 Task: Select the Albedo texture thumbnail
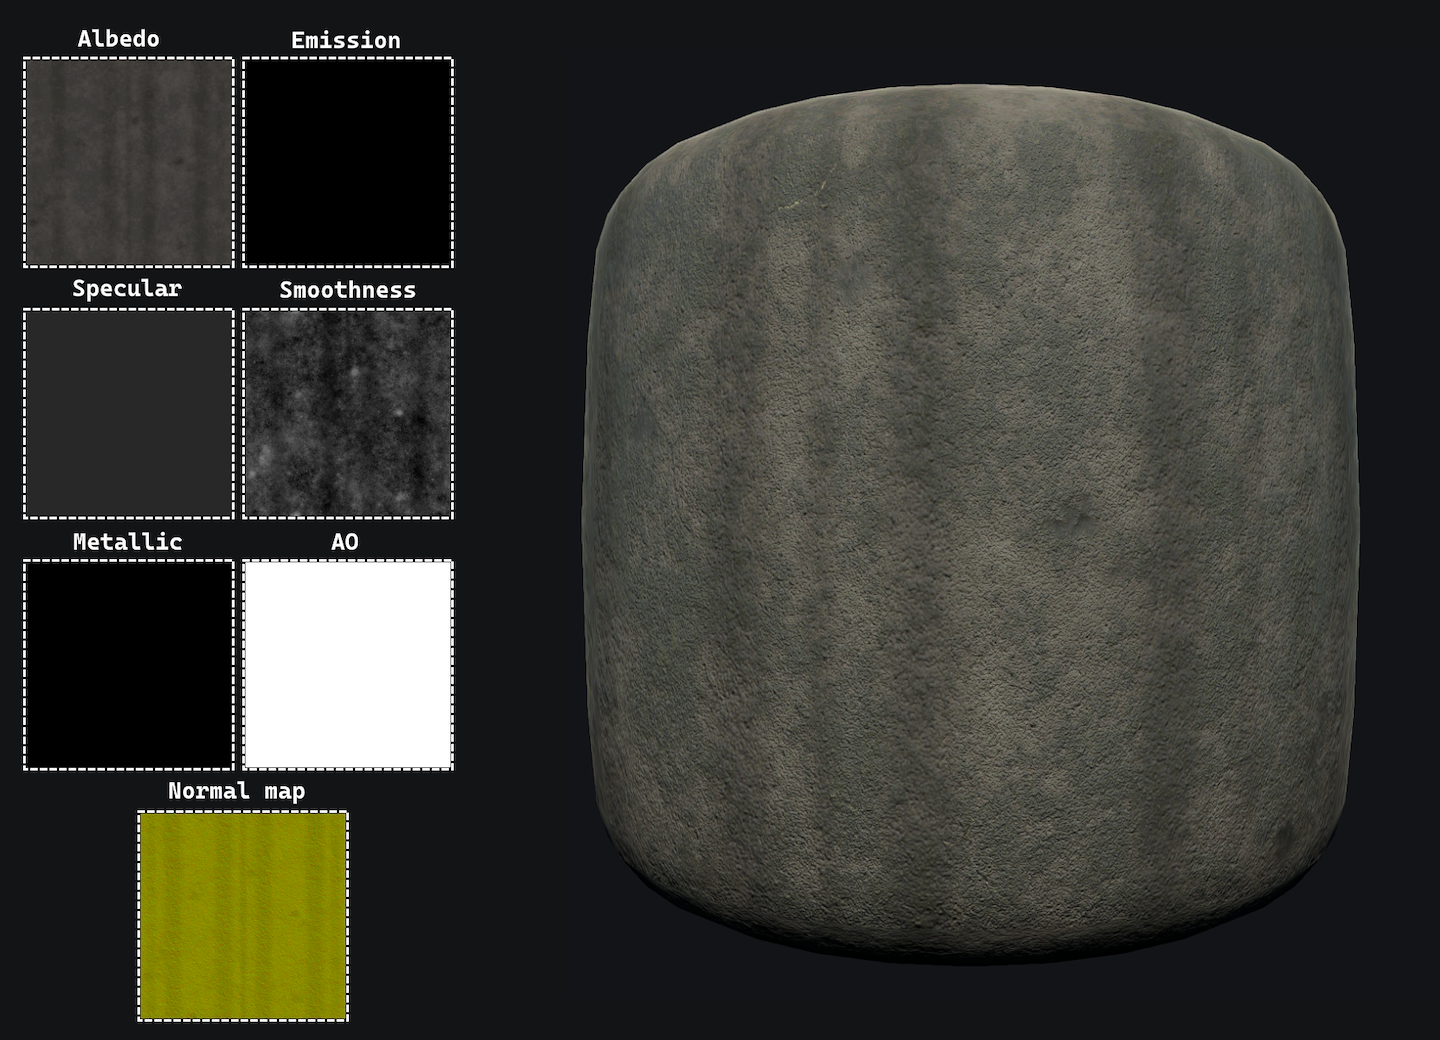(x=128, y=162)
